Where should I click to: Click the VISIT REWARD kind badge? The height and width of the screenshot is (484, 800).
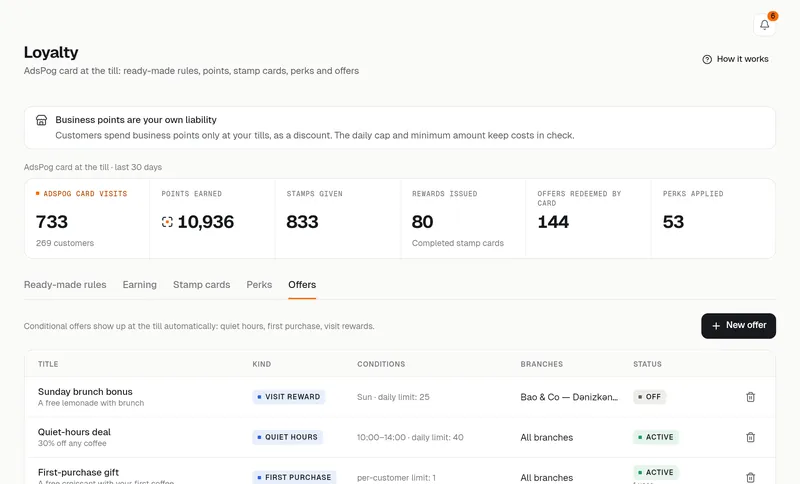pos(288,397)
